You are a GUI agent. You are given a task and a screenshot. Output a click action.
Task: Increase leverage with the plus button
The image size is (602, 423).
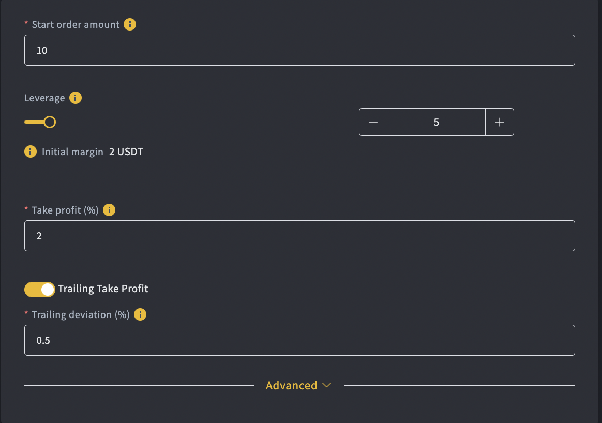click(499, 122)
